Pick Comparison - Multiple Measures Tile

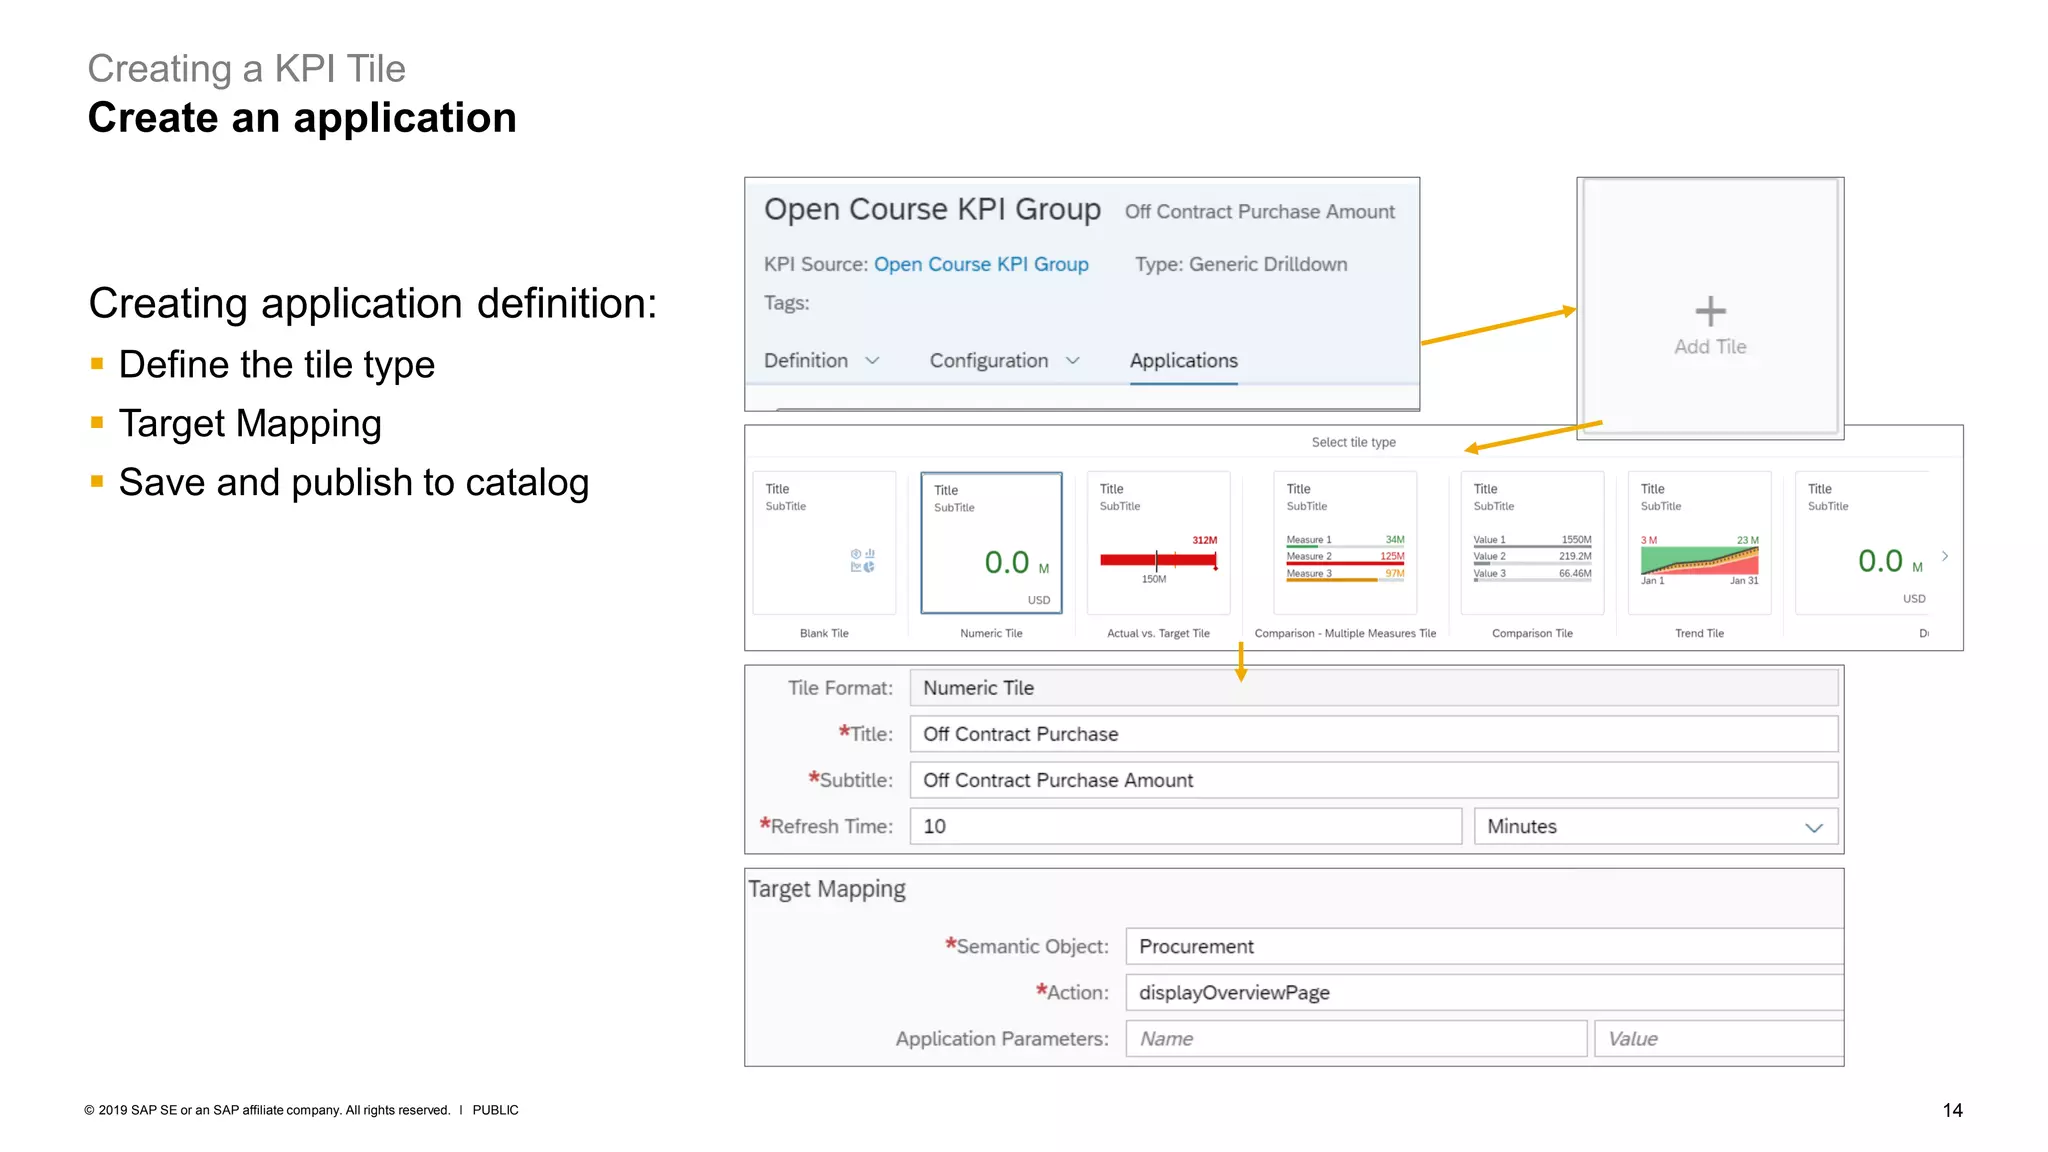click(x=1345, y=543)
